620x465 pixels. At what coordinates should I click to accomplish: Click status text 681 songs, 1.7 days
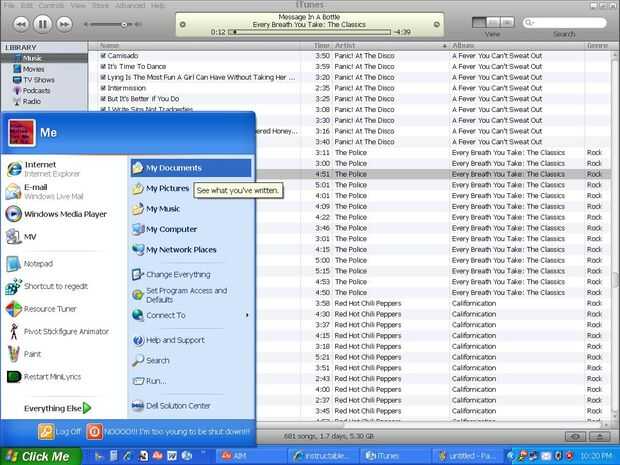click(329, 437)
